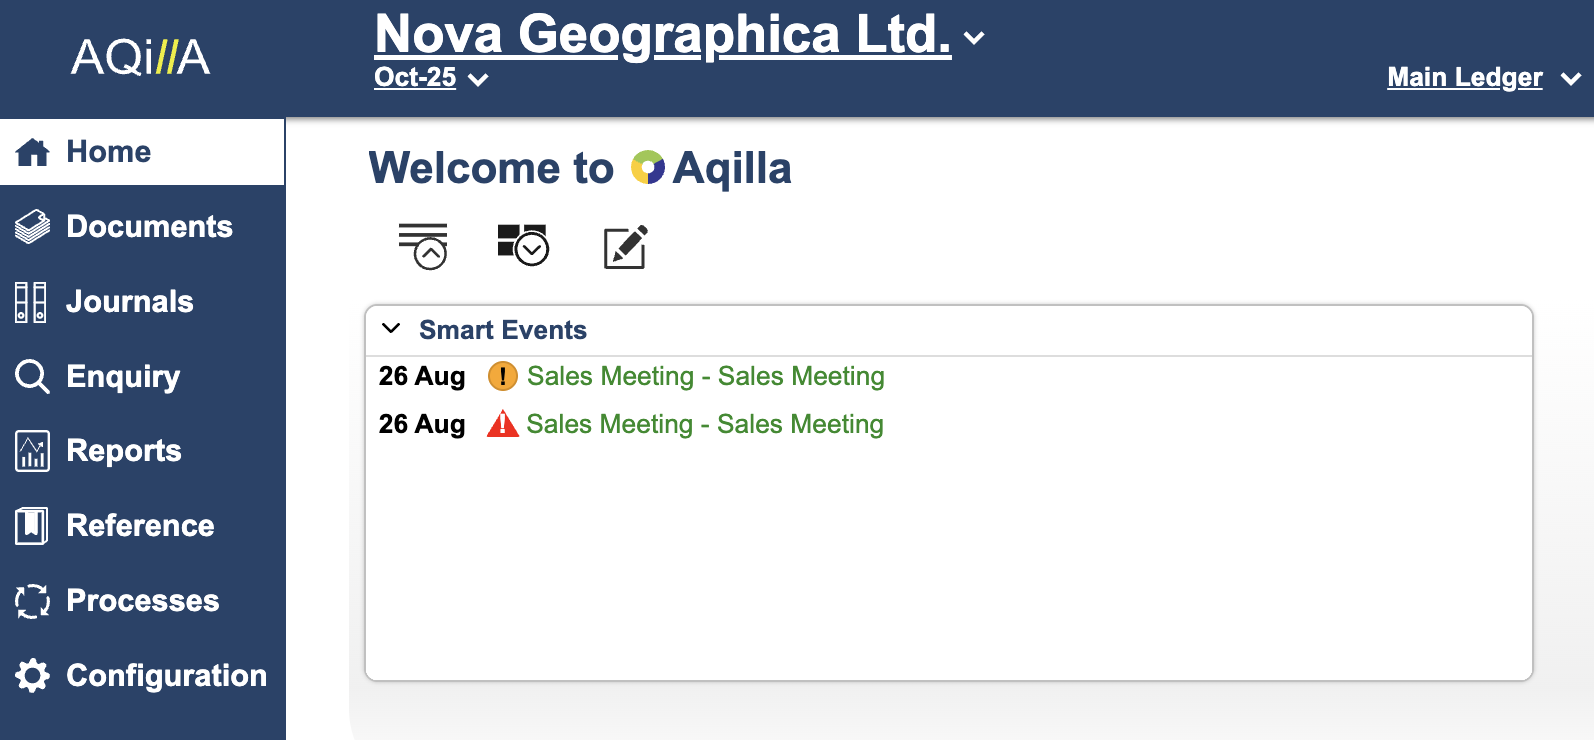Click the Processes cycle icon
The image size is (1594, 740).
coord(32,601)
